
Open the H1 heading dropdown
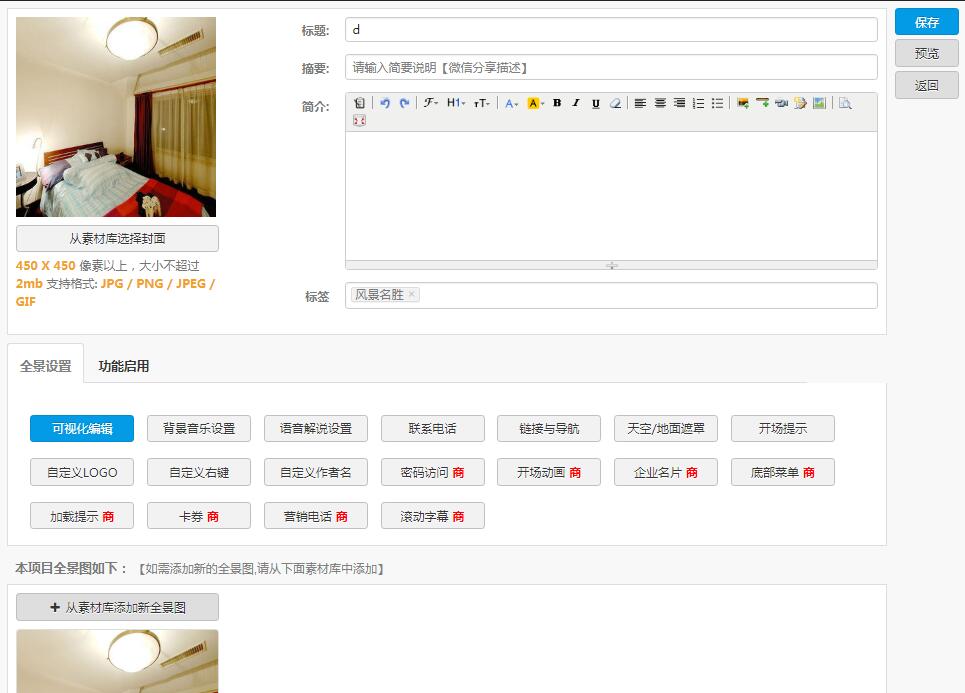click(x=456, y=103)
